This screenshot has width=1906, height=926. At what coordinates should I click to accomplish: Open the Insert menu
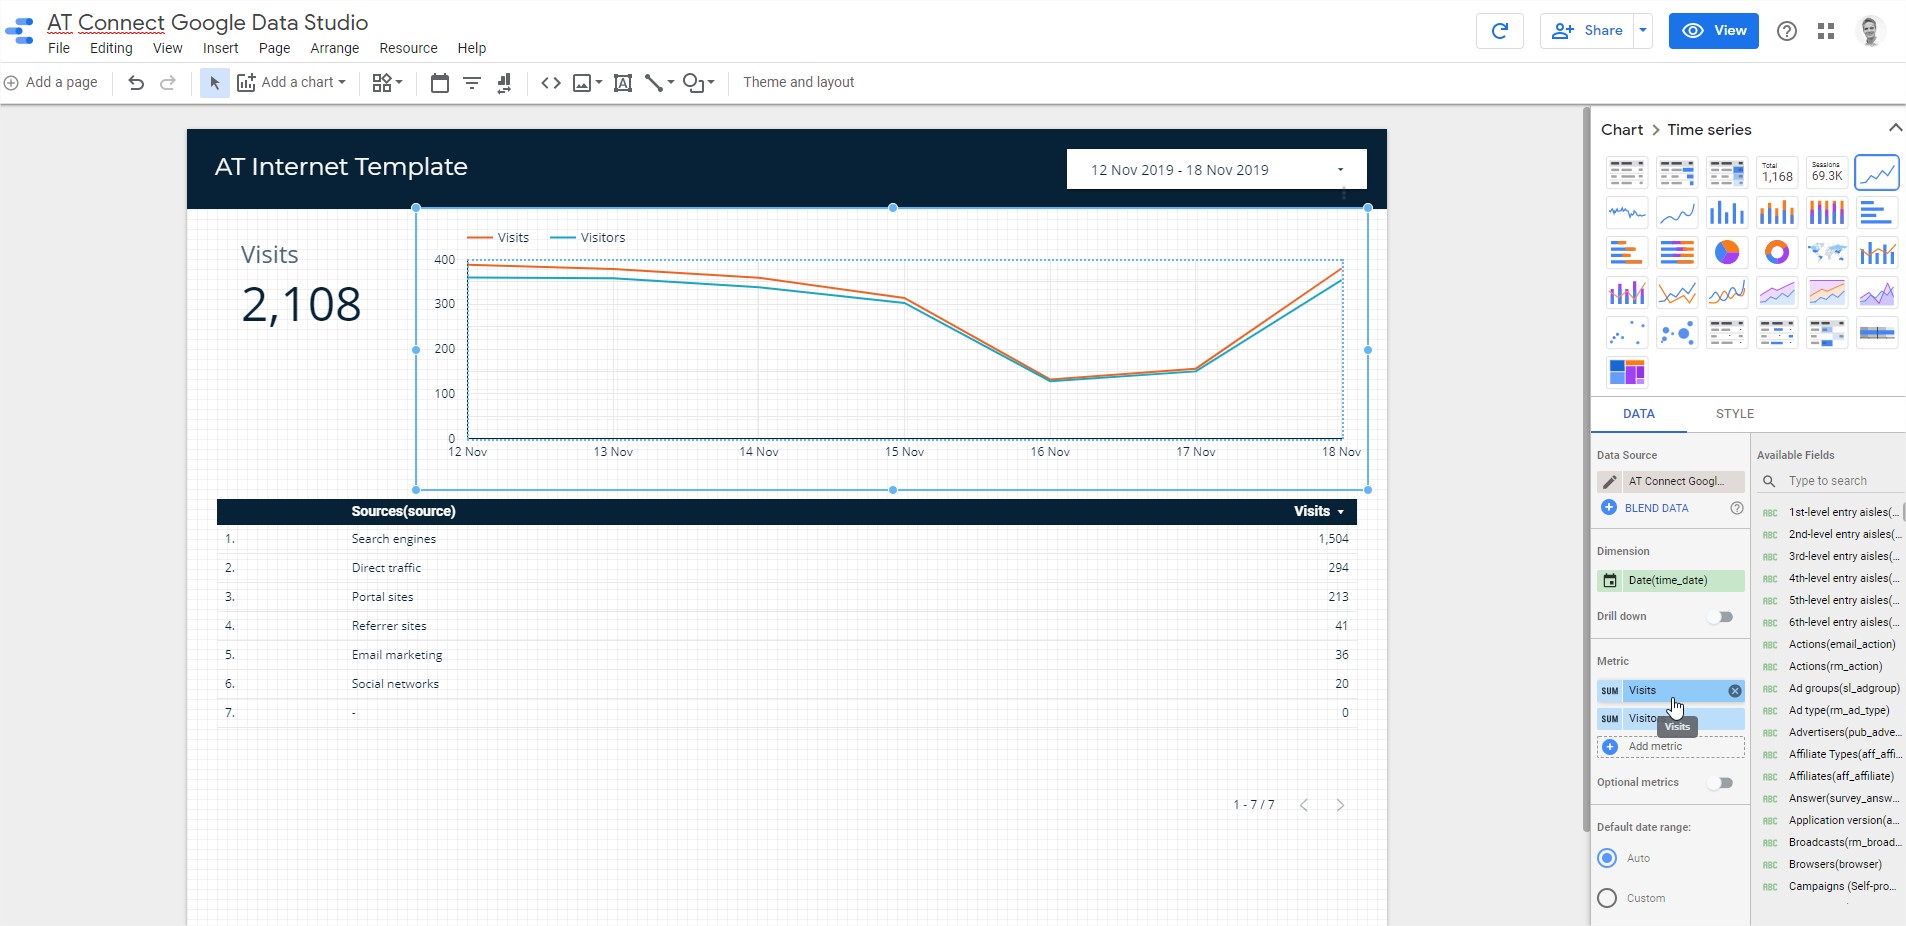[220, 48]
